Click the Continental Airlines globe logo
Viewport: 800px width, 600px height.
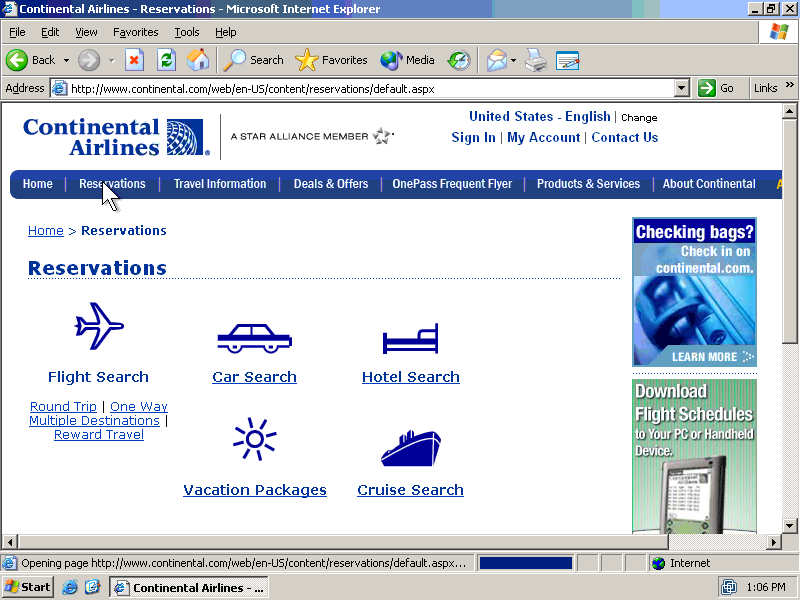coord(187,137)
